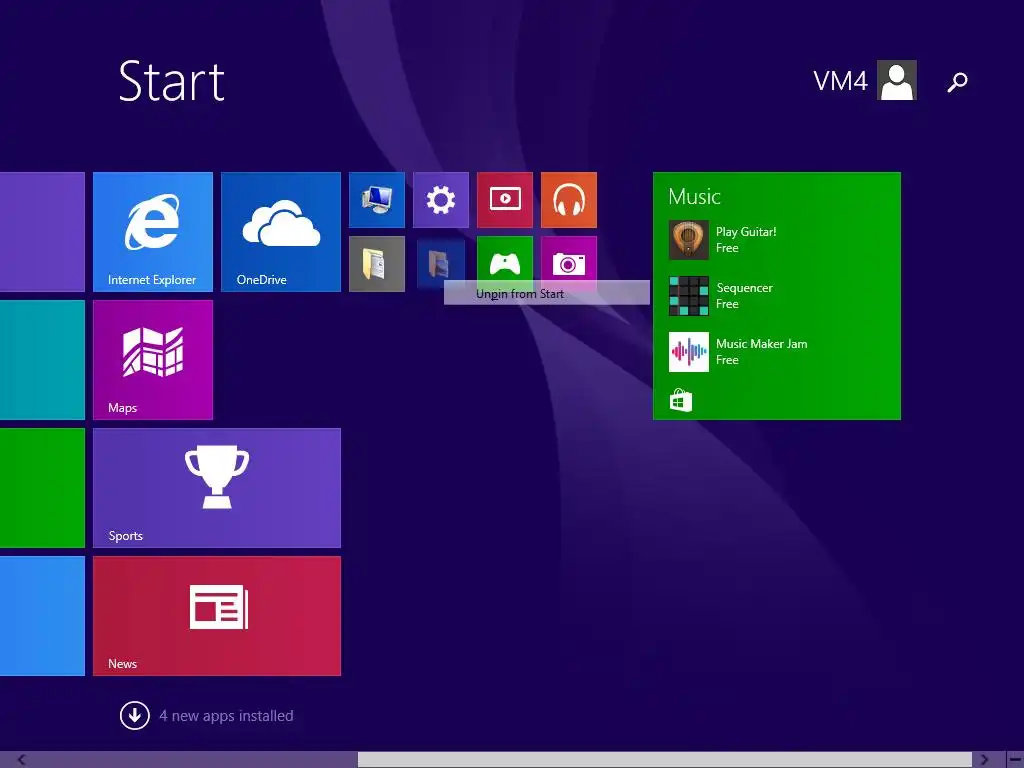The width and height of the screenshot is (1024, 768).
Task: Open the partially visible teal tile
Action: pyautogui.click(x=42, y=360)
